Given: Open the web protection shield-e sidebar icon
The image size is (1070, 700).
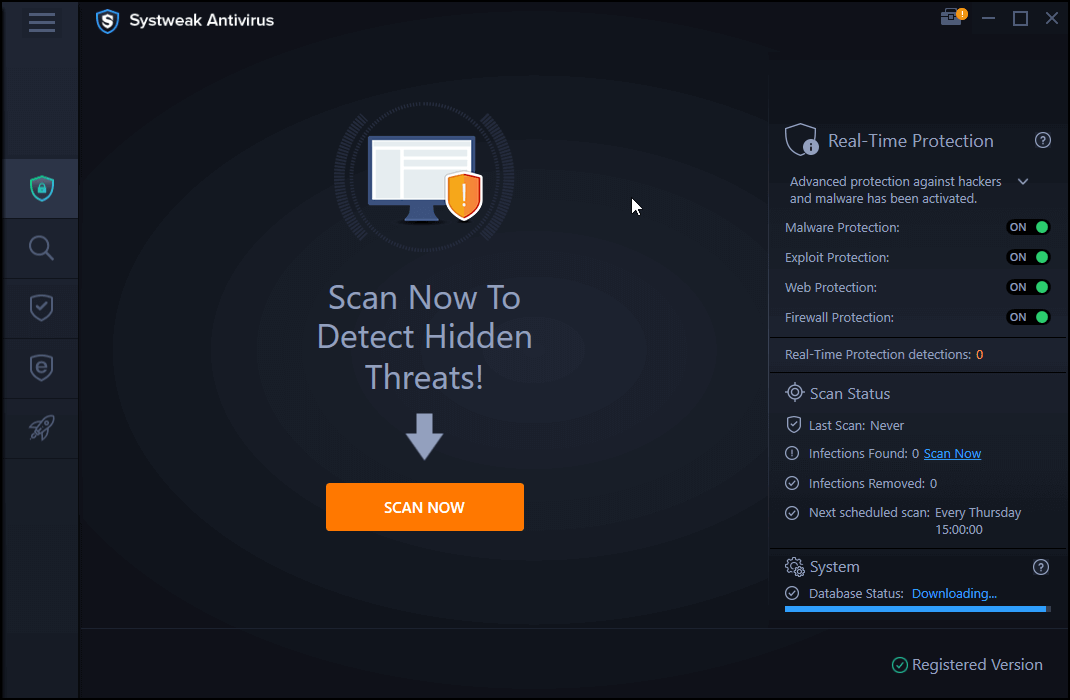Looking at the screenshot, I should click(x=40, y=368).
